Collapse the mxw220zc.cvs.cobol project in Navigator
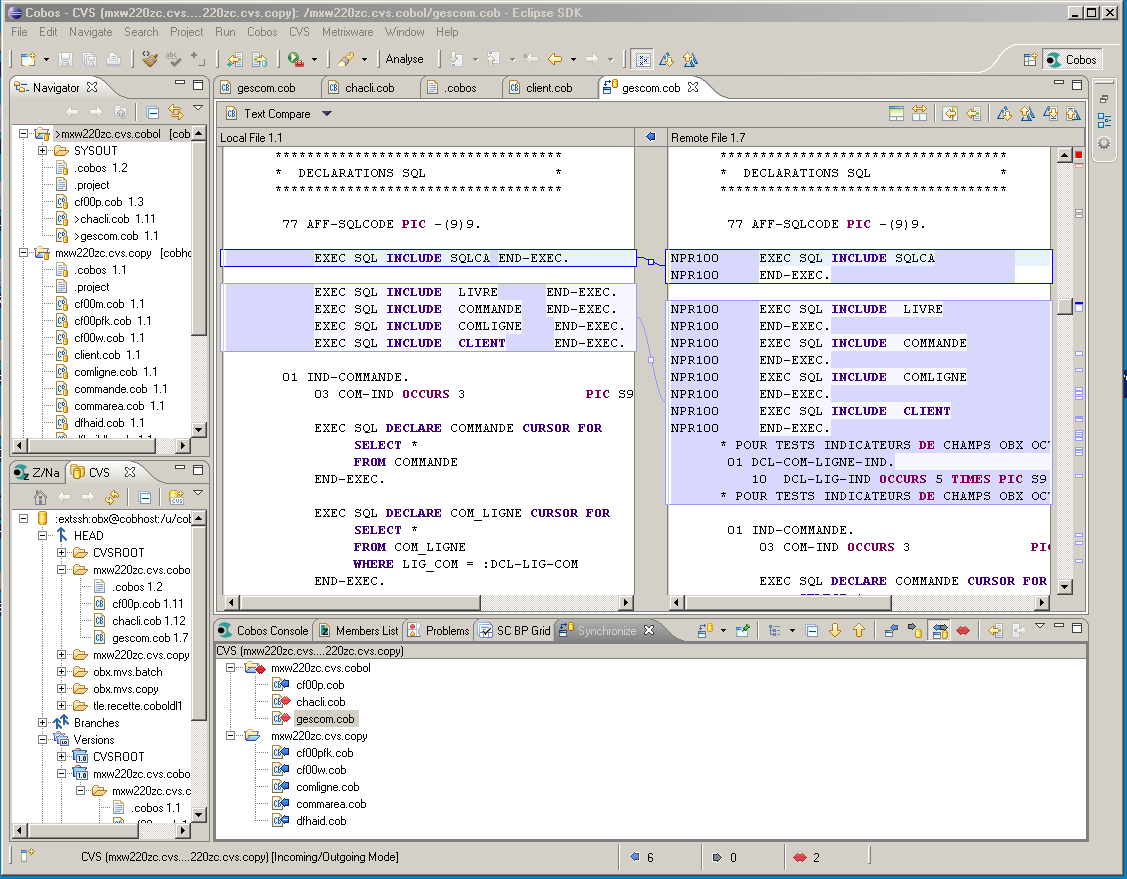This screenshot has width=1127, height=879. click(23, 134)
